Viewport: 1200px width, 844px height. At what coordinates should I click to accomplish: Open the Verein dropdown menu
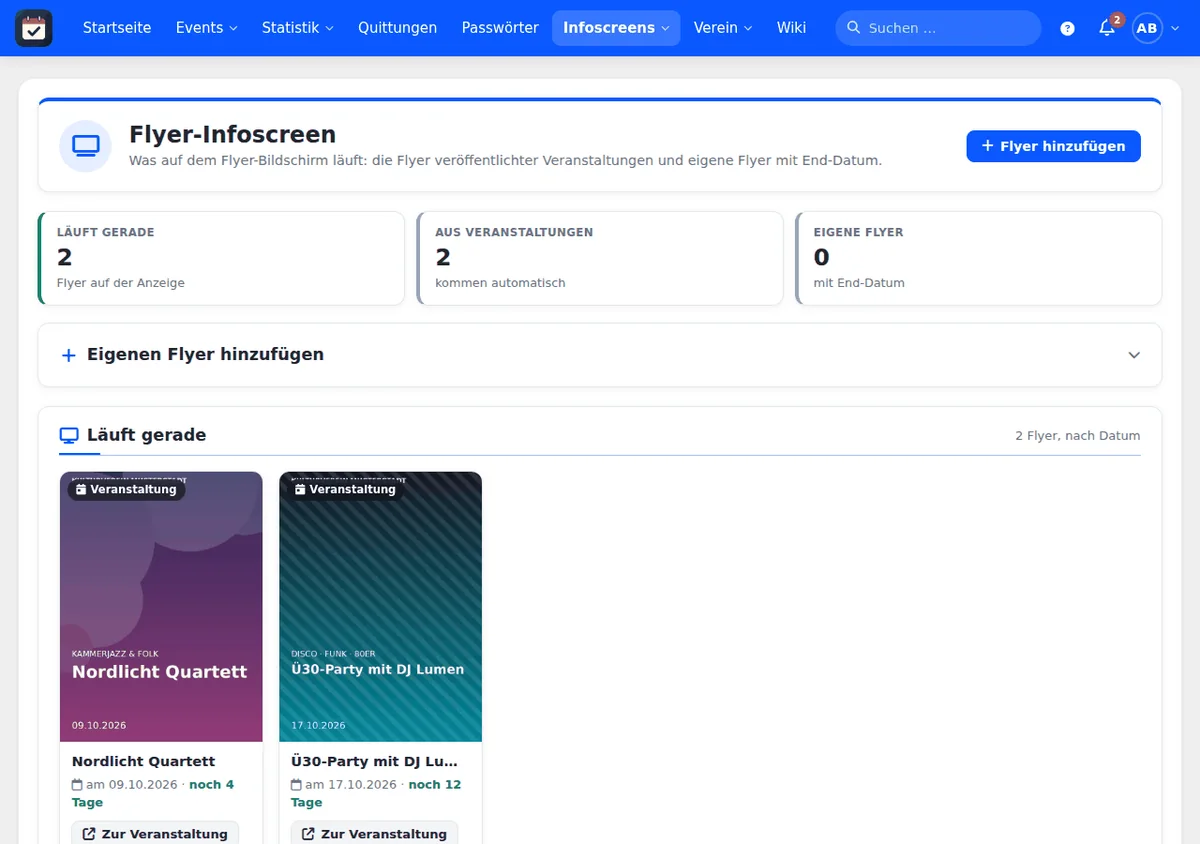click(723, 28)
